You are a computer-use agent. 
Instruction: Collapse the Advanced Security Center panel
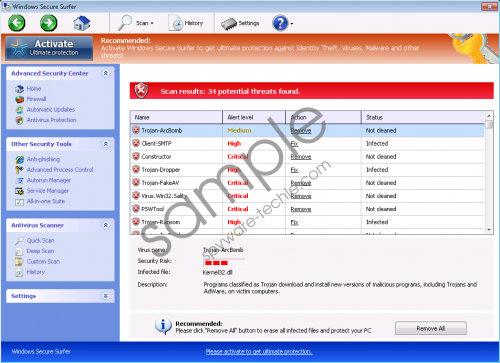106,73
